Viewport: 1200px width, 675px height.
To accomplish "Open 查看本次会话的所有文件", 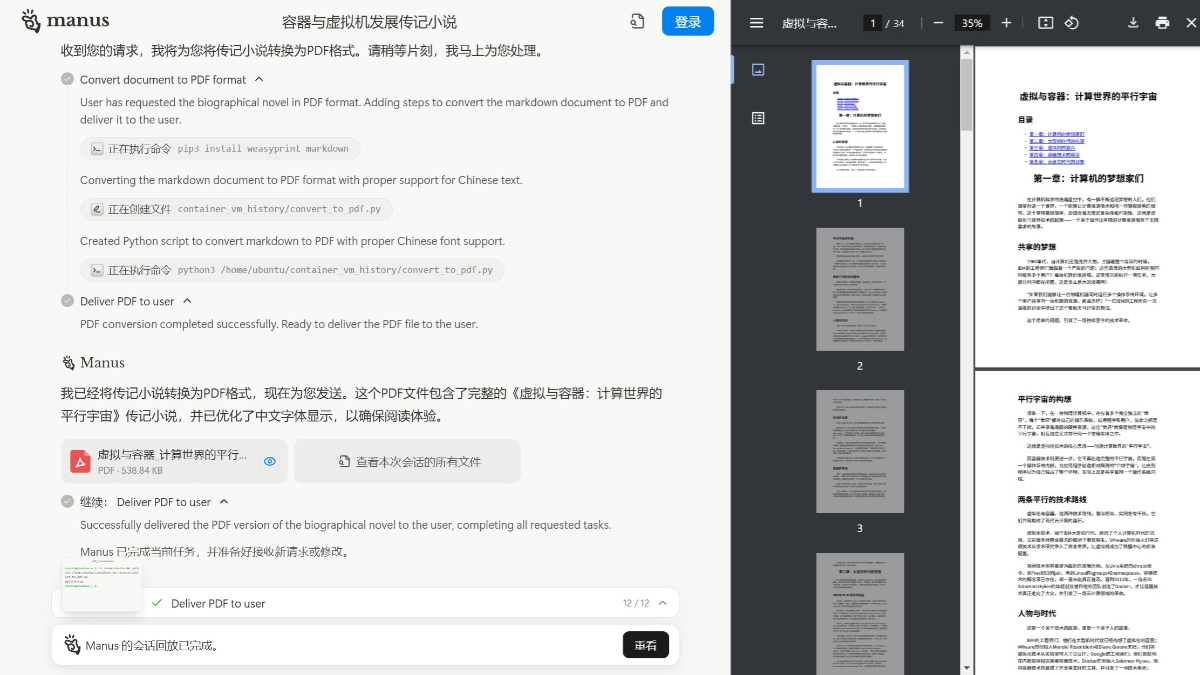I will click(x=407, y=461).
